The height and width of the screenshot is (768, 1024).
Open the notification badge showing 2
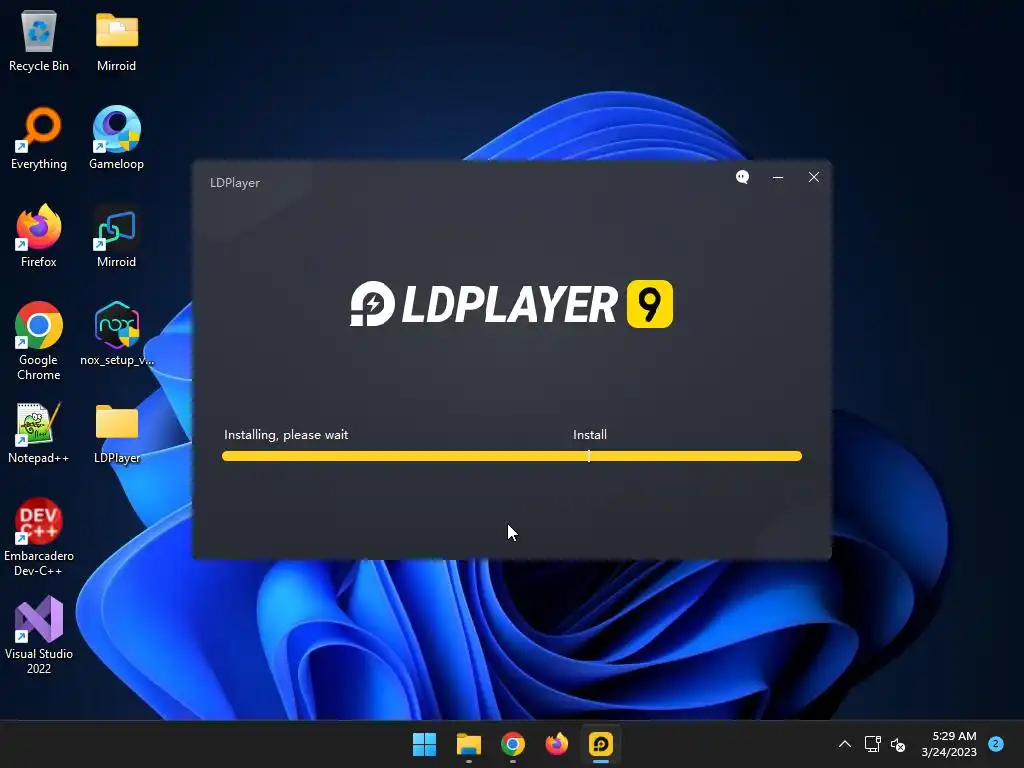pos(996,744)
